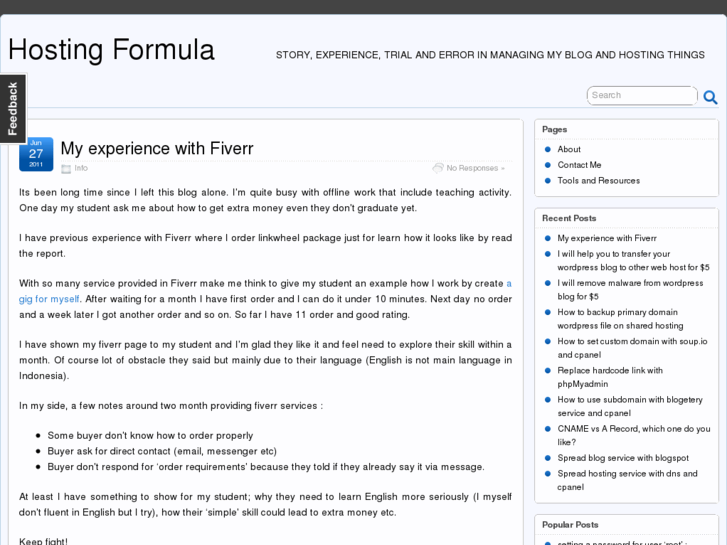
Task: Click bullet text 'Buyer ask for direct contact'
Action: [x=162, y=452]
